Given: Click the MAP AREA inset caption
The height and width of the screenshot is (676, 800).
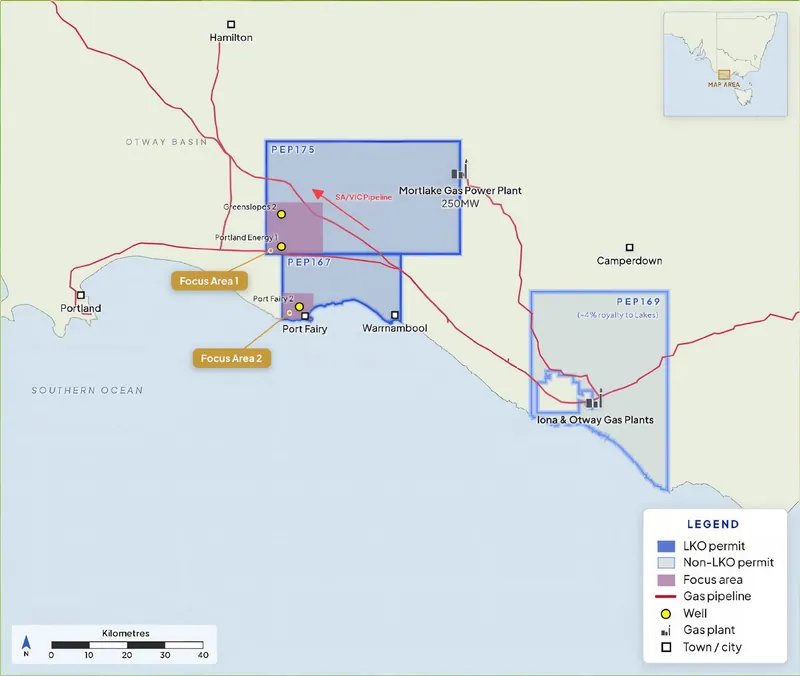Looking at the screenshot, I should pos(724,85).
